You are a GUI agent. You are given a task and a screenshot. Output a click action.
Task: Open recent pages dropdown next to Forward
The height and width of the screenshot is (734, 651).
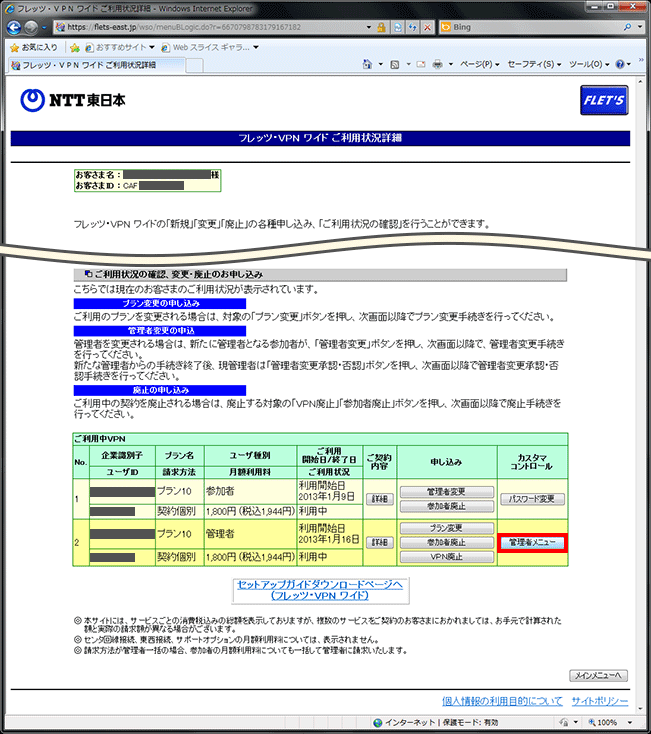click(44, 28)
